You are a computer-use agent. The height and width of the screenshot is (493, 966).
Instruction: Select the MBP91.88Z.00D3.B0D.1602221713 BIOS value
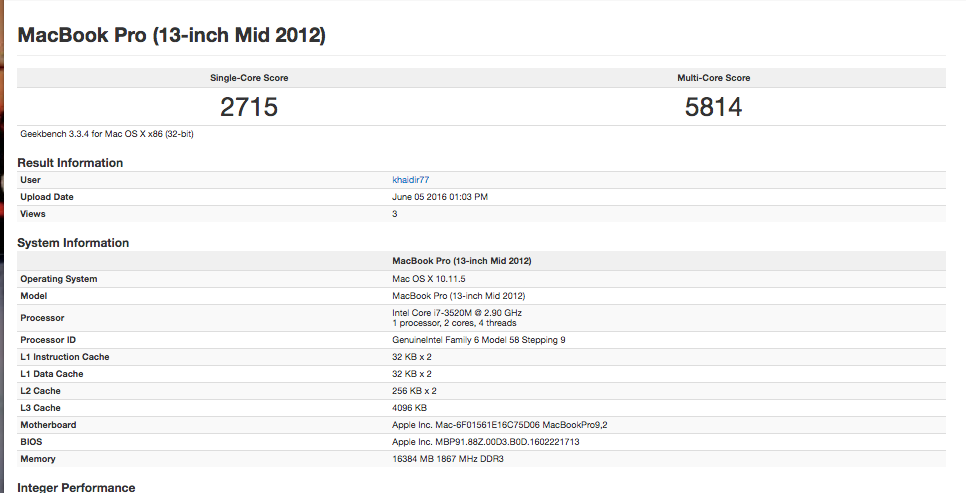(485, 442)
